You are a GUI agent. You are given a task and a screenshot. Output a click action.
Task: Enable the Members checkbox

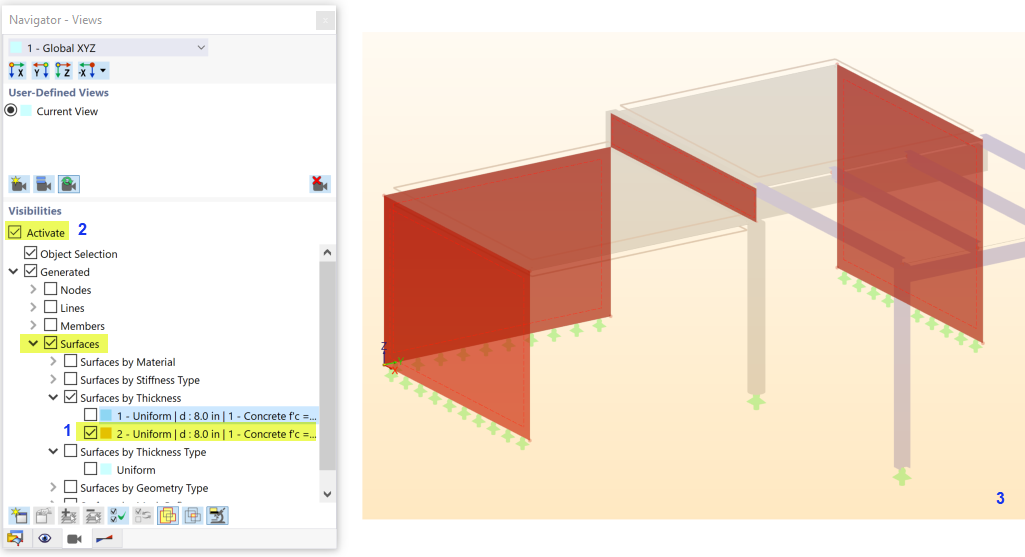pos(51,325)
